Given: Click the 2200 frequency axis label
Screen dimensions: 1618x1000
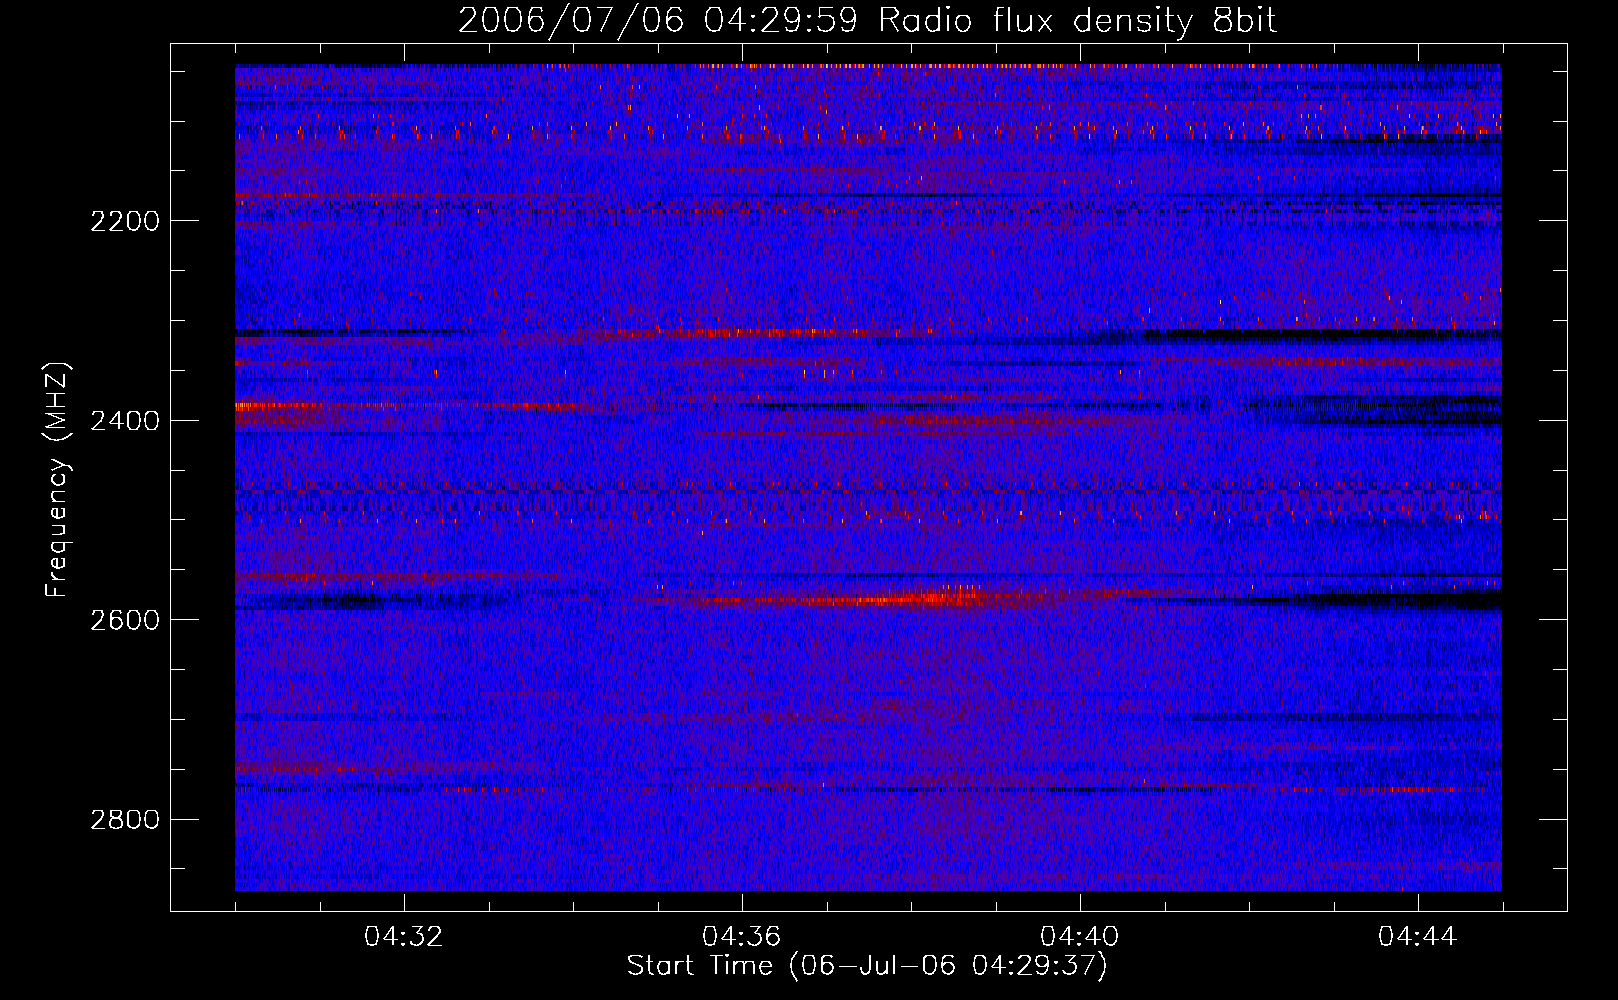Looking at the screenshot, I should (x=125, y=221).
